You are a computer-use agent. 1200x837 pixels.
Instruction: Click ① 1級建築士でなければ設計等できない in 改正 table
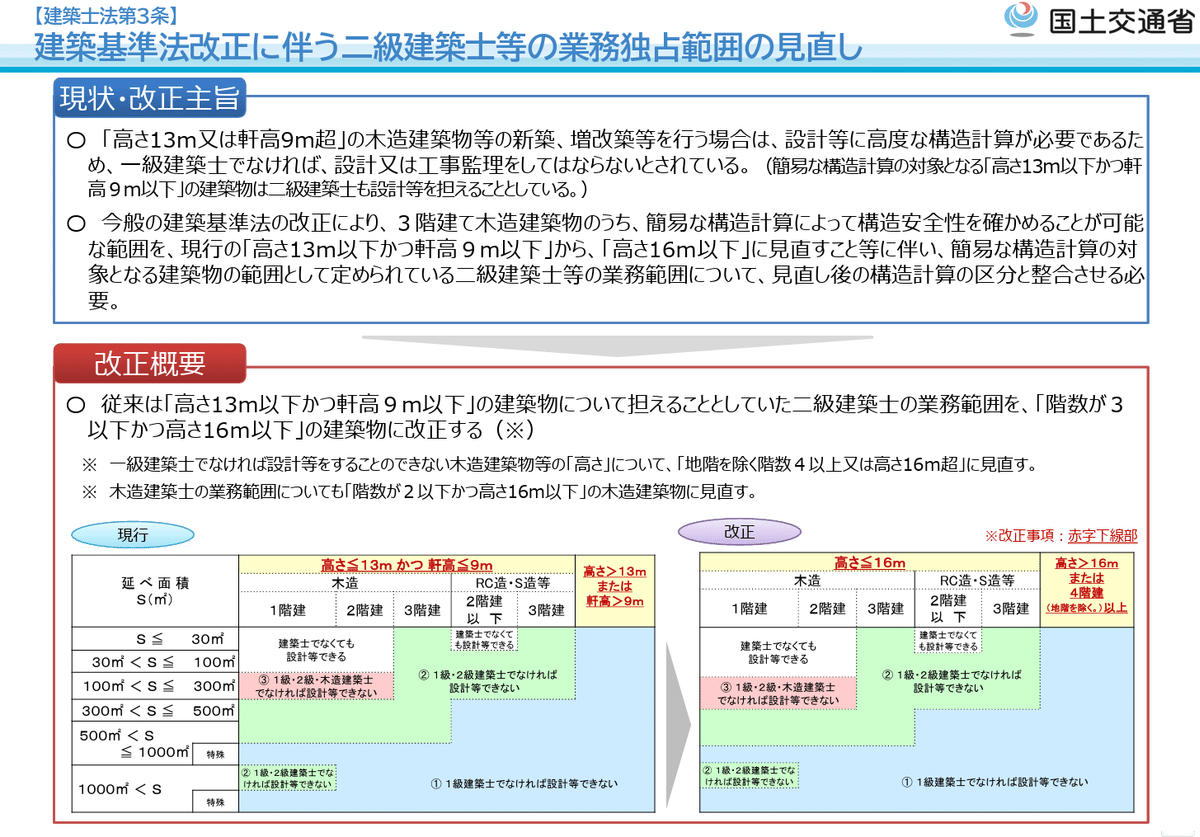pos(995,781)
